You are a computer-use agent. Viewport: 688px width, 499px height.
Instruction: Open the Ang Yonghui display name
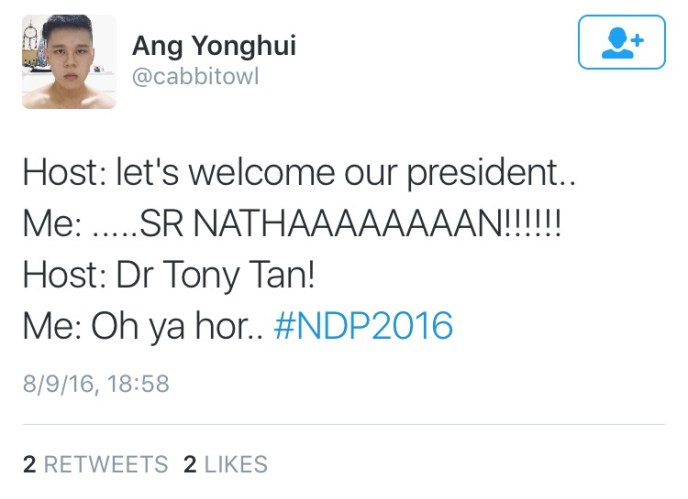(214, 46)
